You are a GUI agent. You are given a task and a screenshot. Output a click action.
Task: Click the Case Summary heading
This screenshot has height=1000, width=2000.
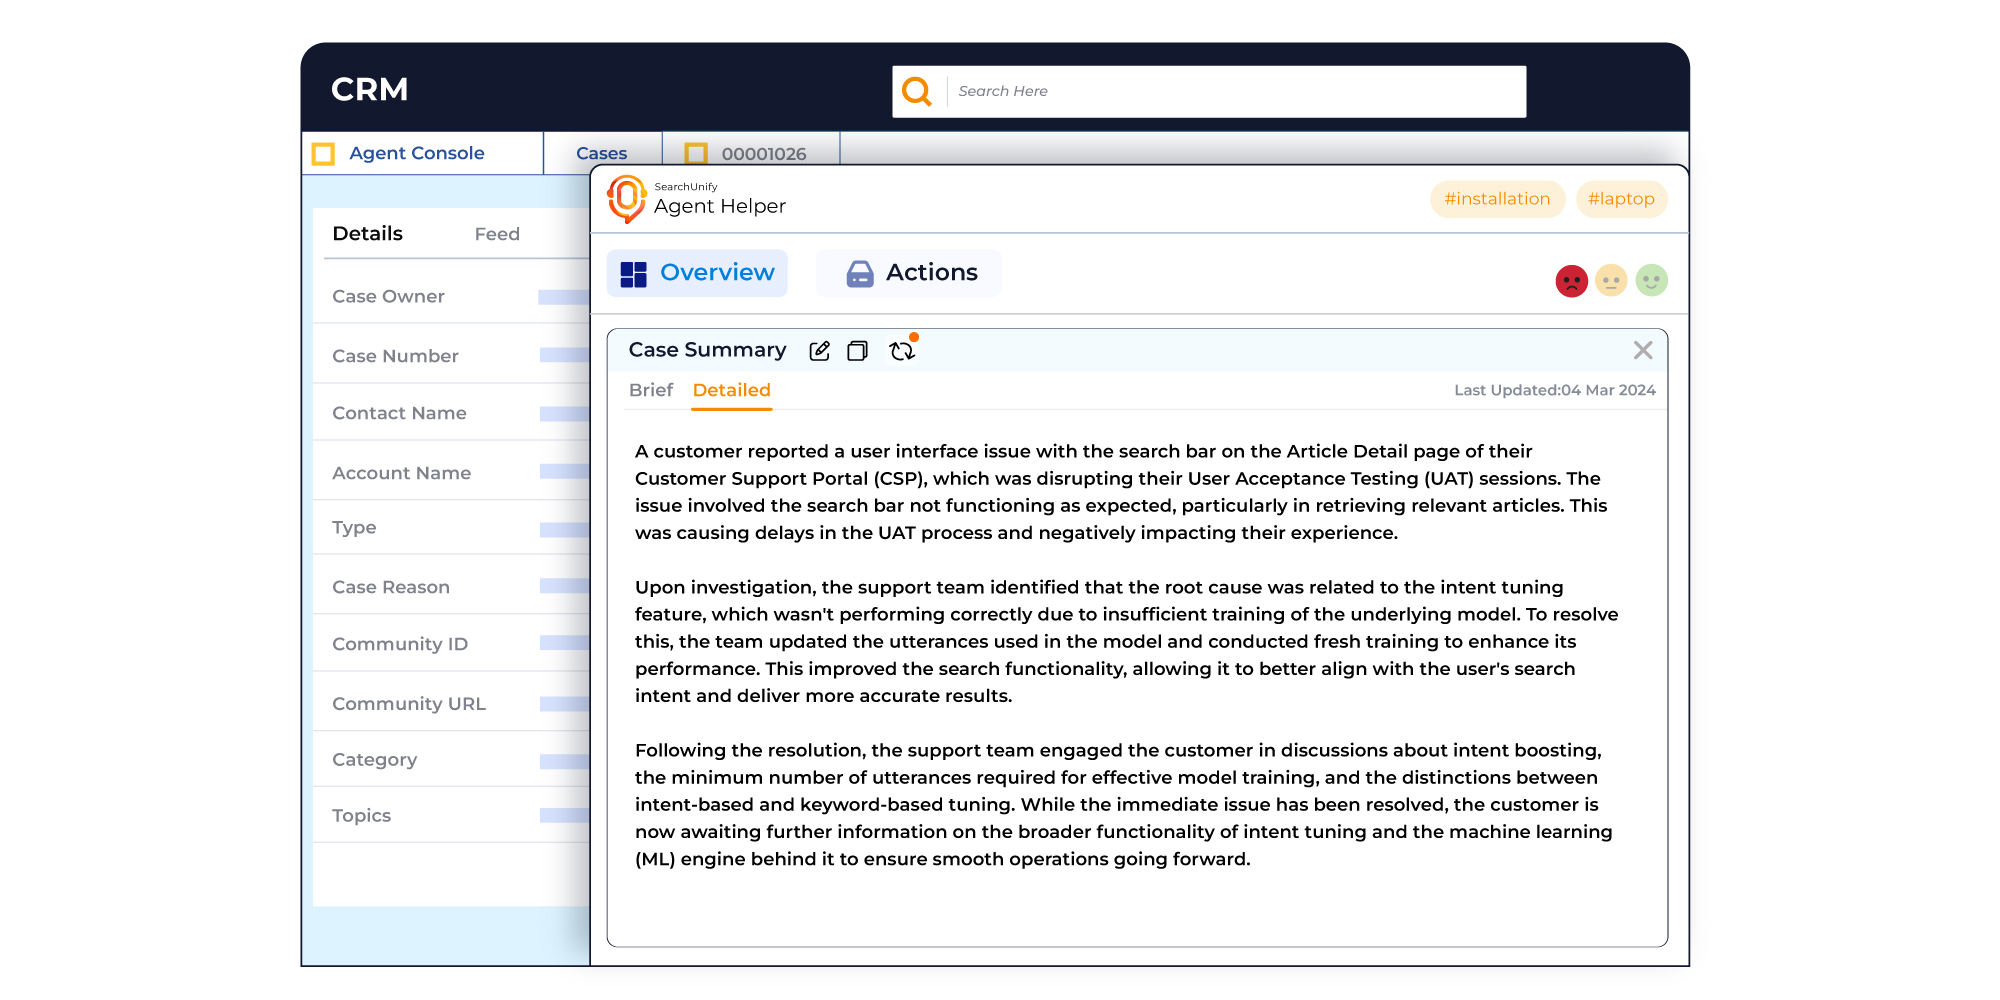click(707, 350)
